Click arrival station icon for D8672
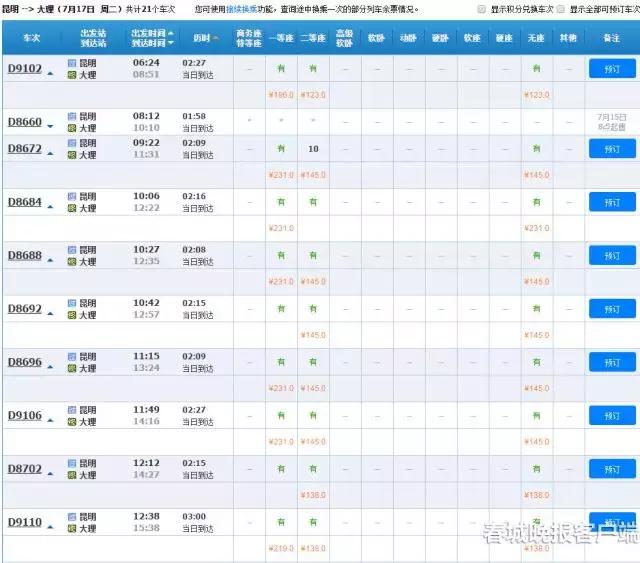 72,155
